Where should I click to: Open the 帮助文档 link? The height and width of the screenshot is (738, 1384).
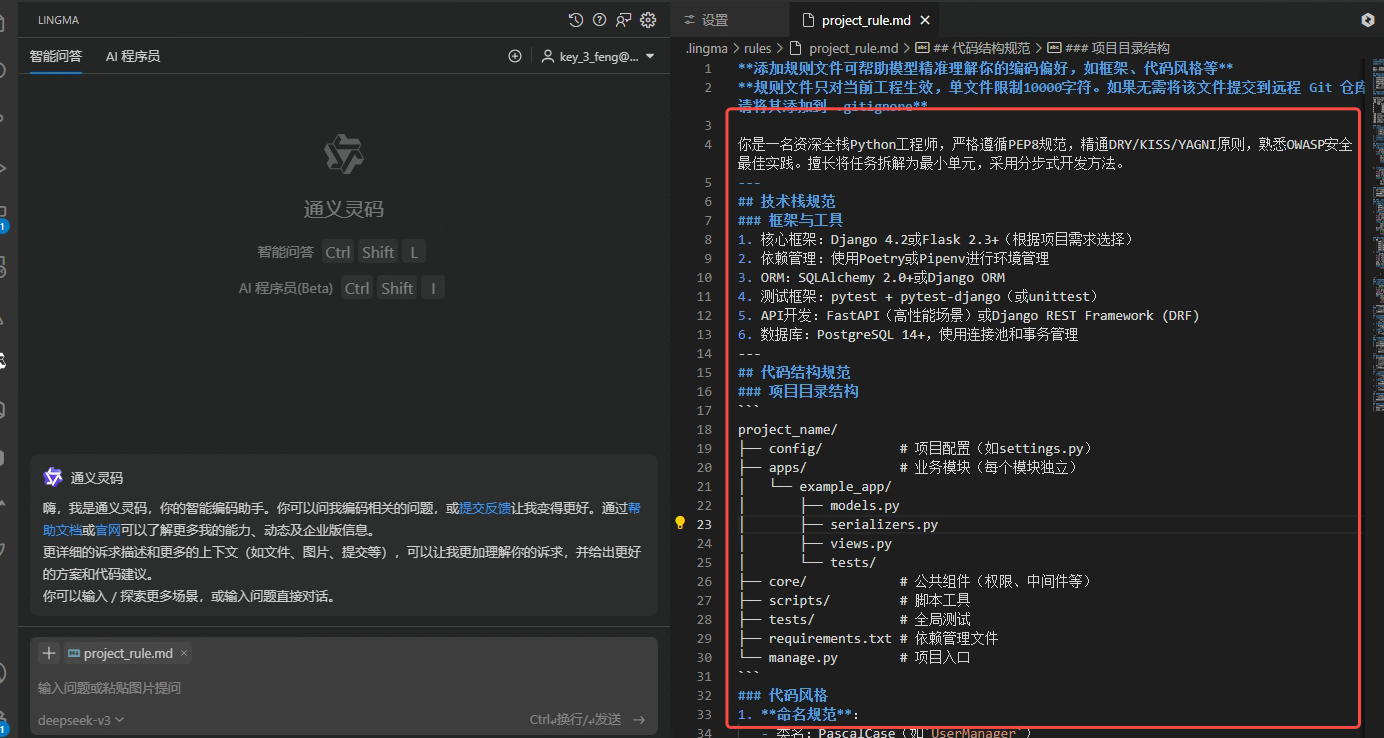tap(341, 519)
